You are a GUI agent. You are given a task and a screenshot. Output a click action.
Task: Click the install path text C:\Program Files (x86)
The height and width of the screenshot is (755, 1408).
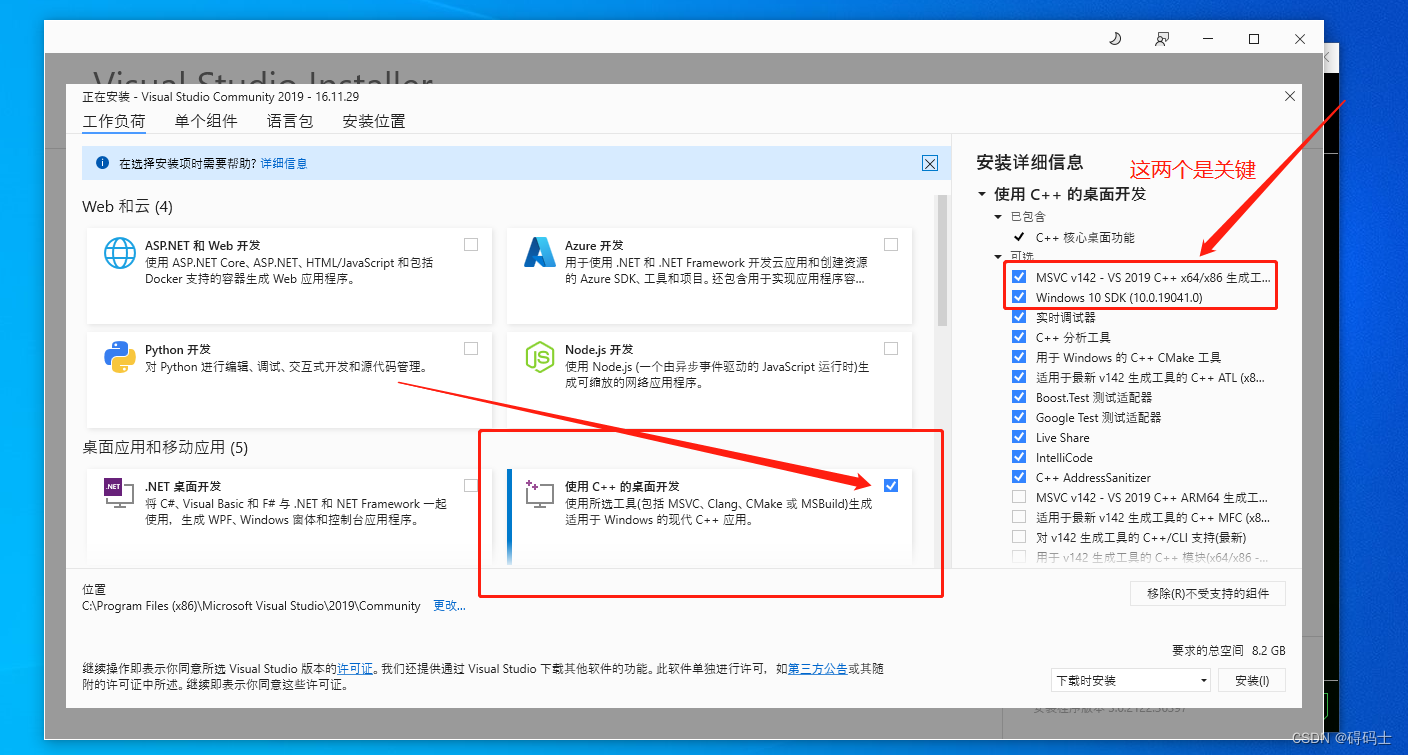(251, 606)
